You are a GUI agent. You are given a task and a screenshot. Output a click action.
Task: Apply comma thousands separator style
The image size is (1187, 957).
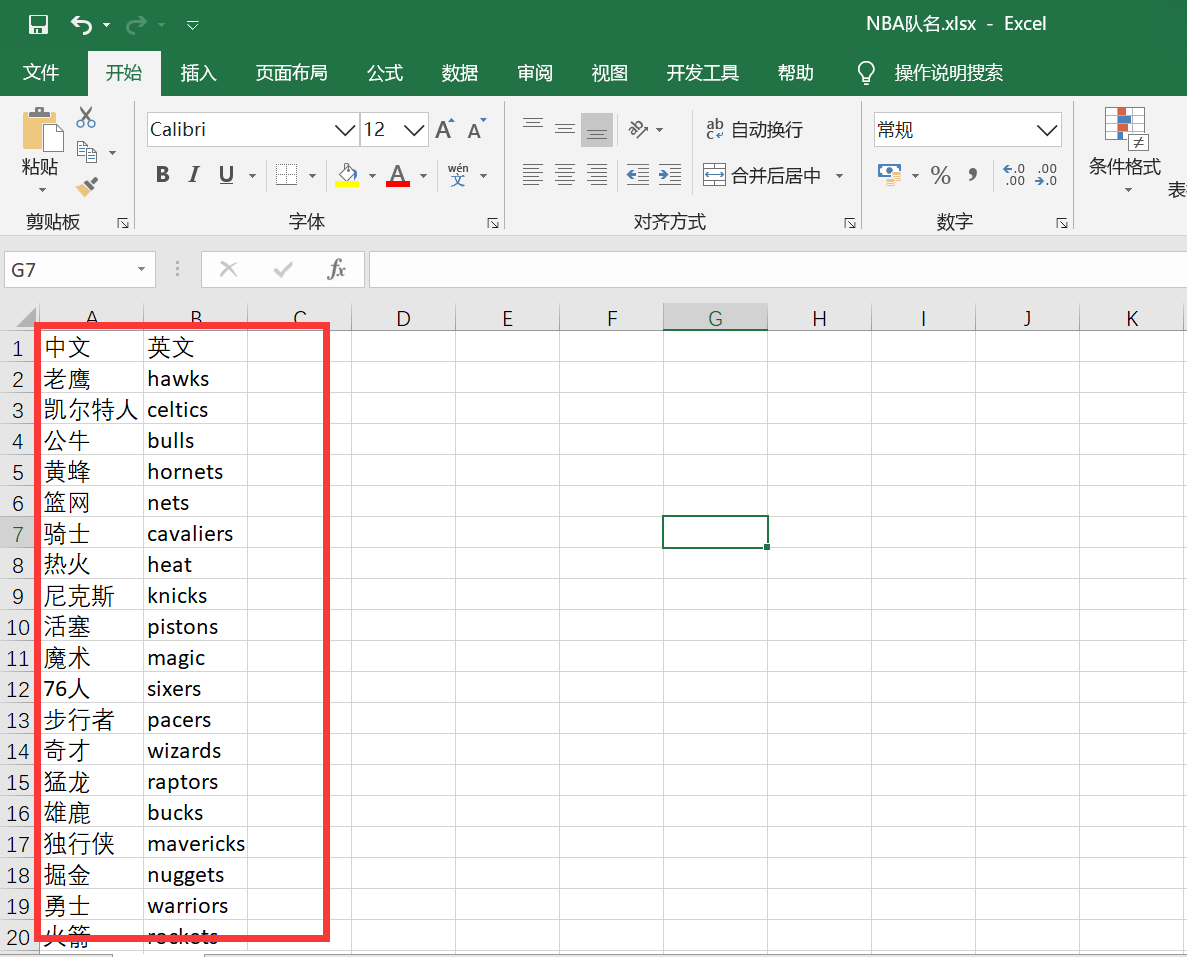coord(973,176)
